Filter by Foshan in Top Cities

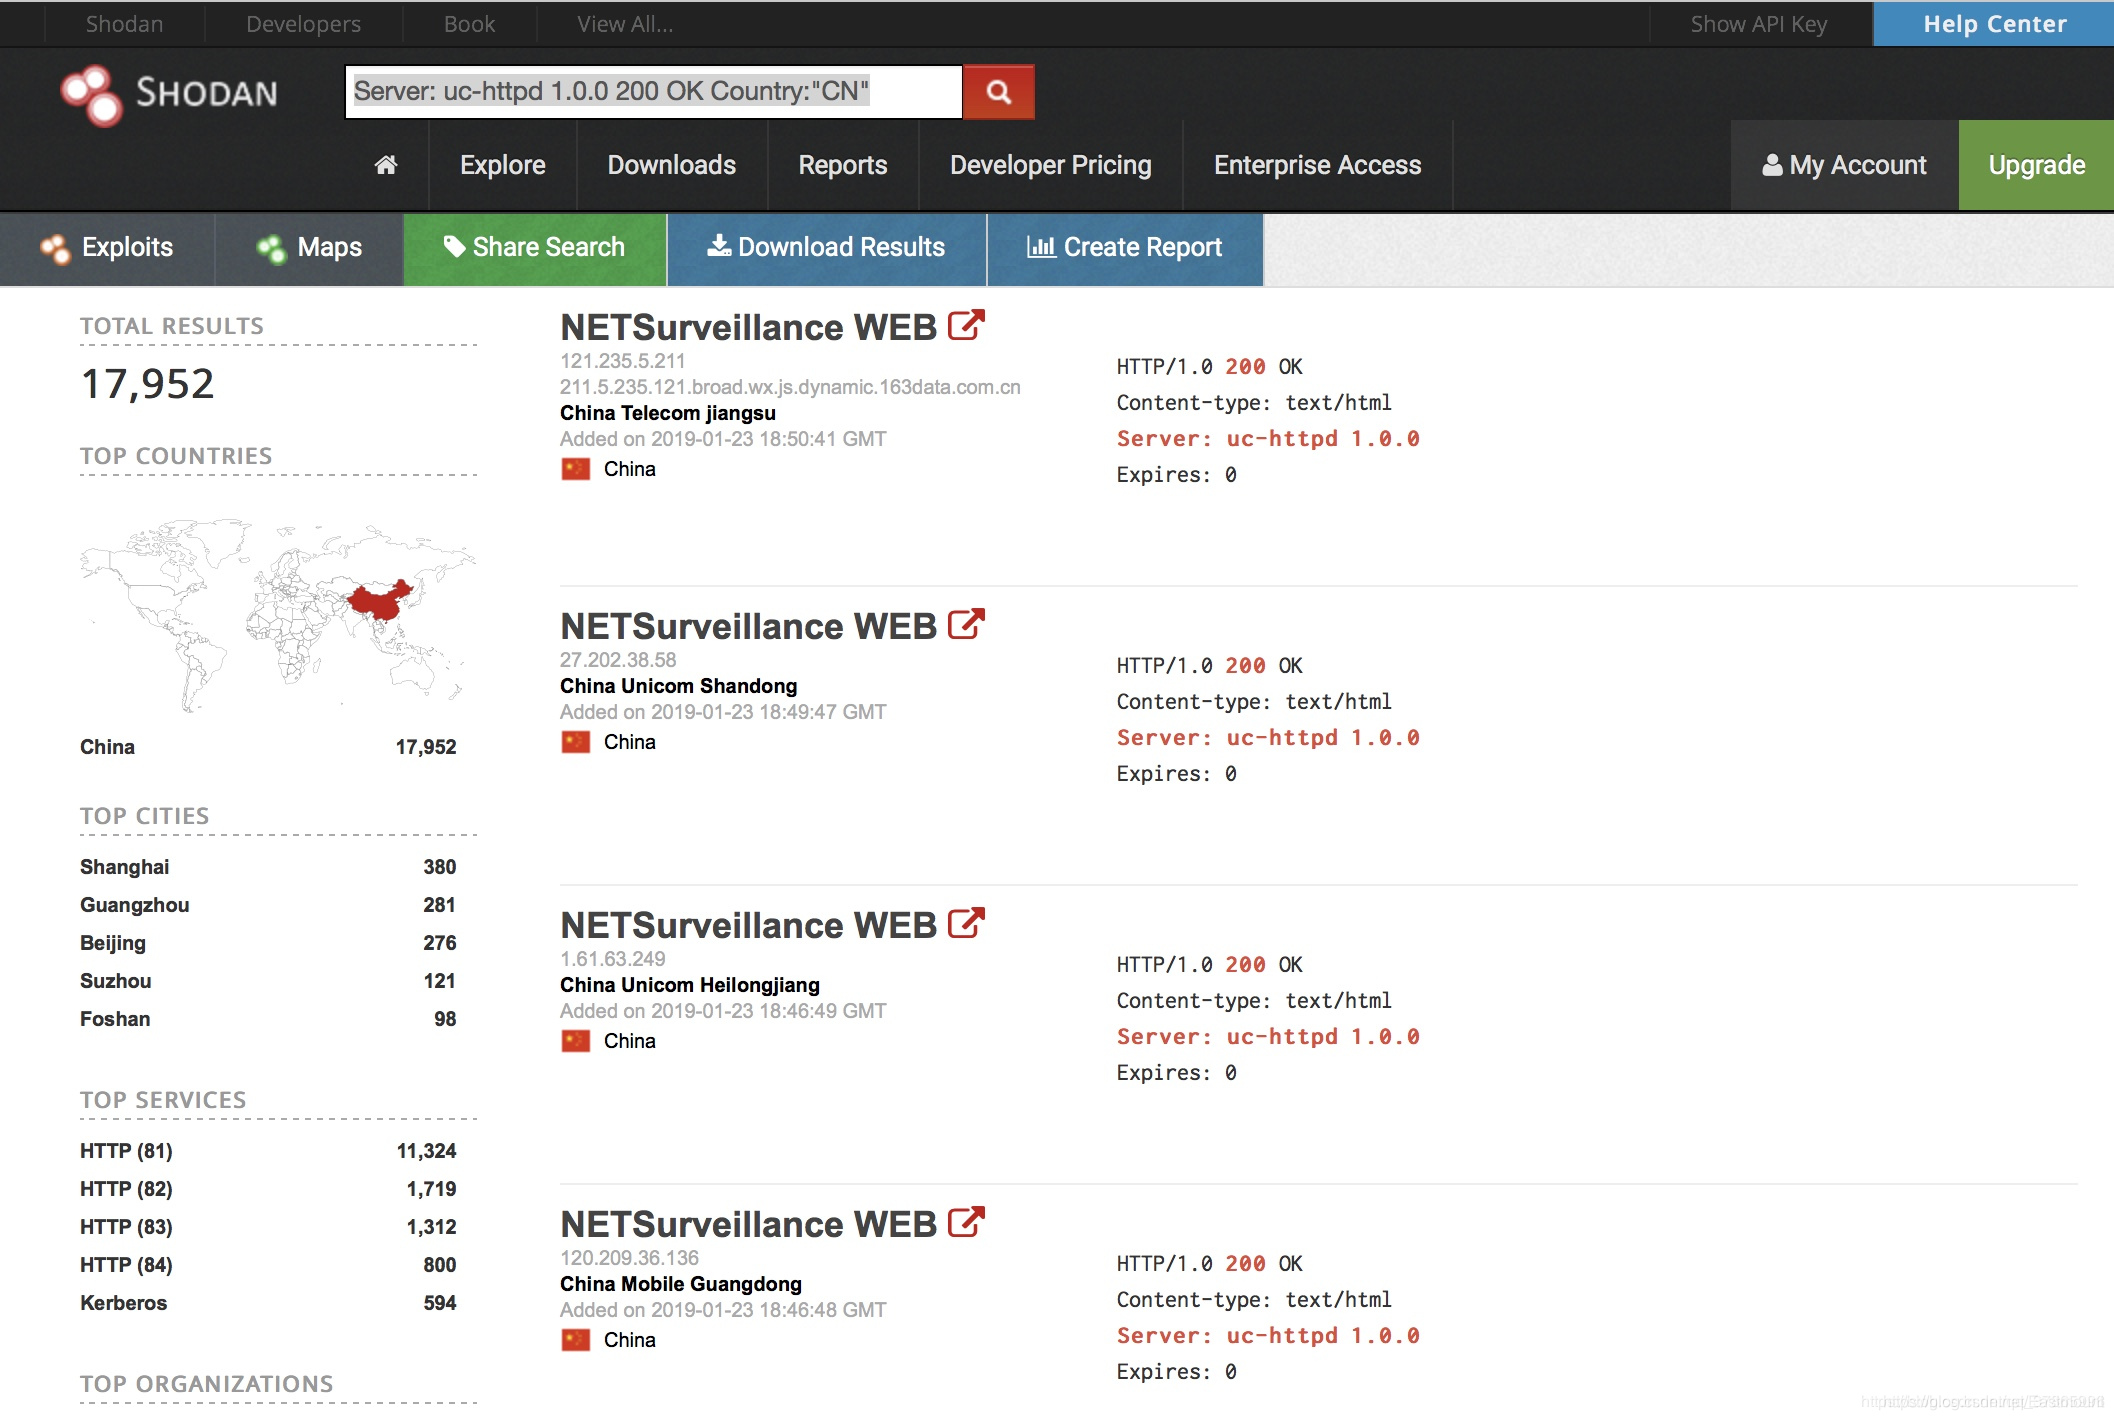coord(115,1019)
